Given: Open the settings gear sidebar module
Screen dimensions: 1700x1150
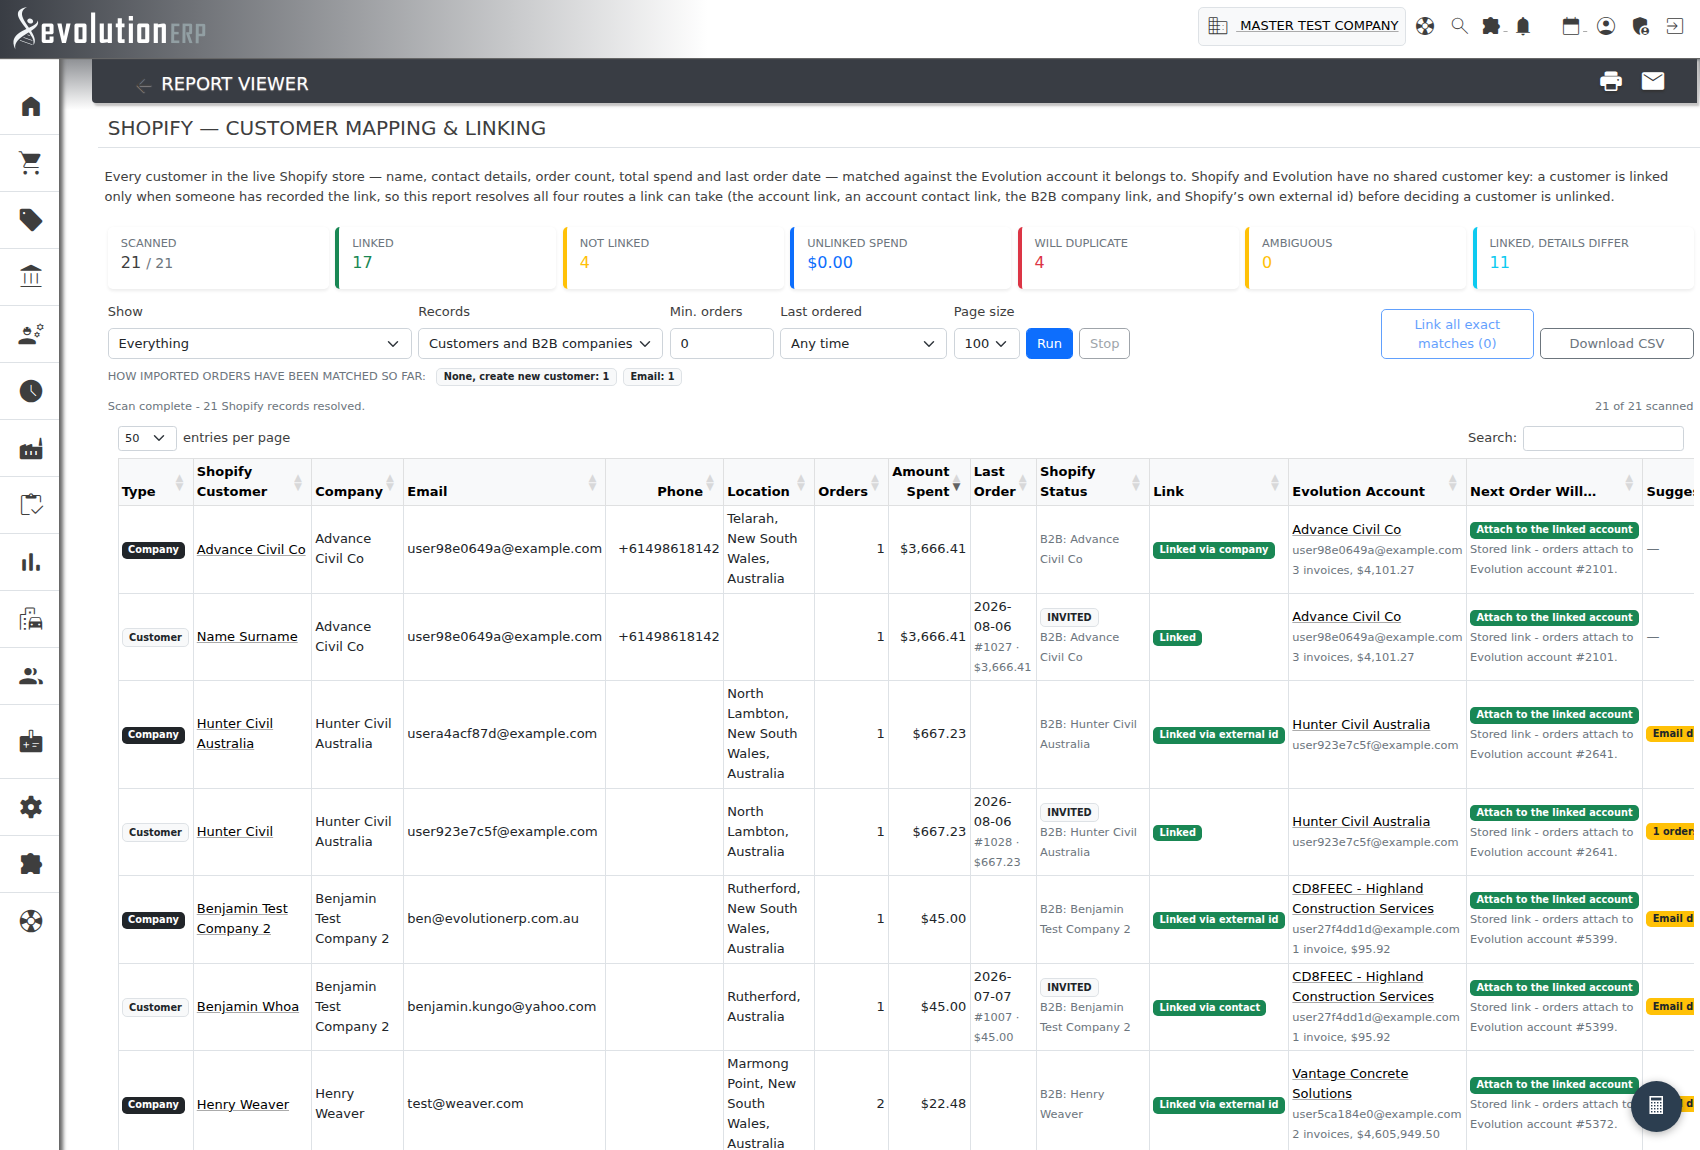Looking at the screenshot, I should 31,807.
